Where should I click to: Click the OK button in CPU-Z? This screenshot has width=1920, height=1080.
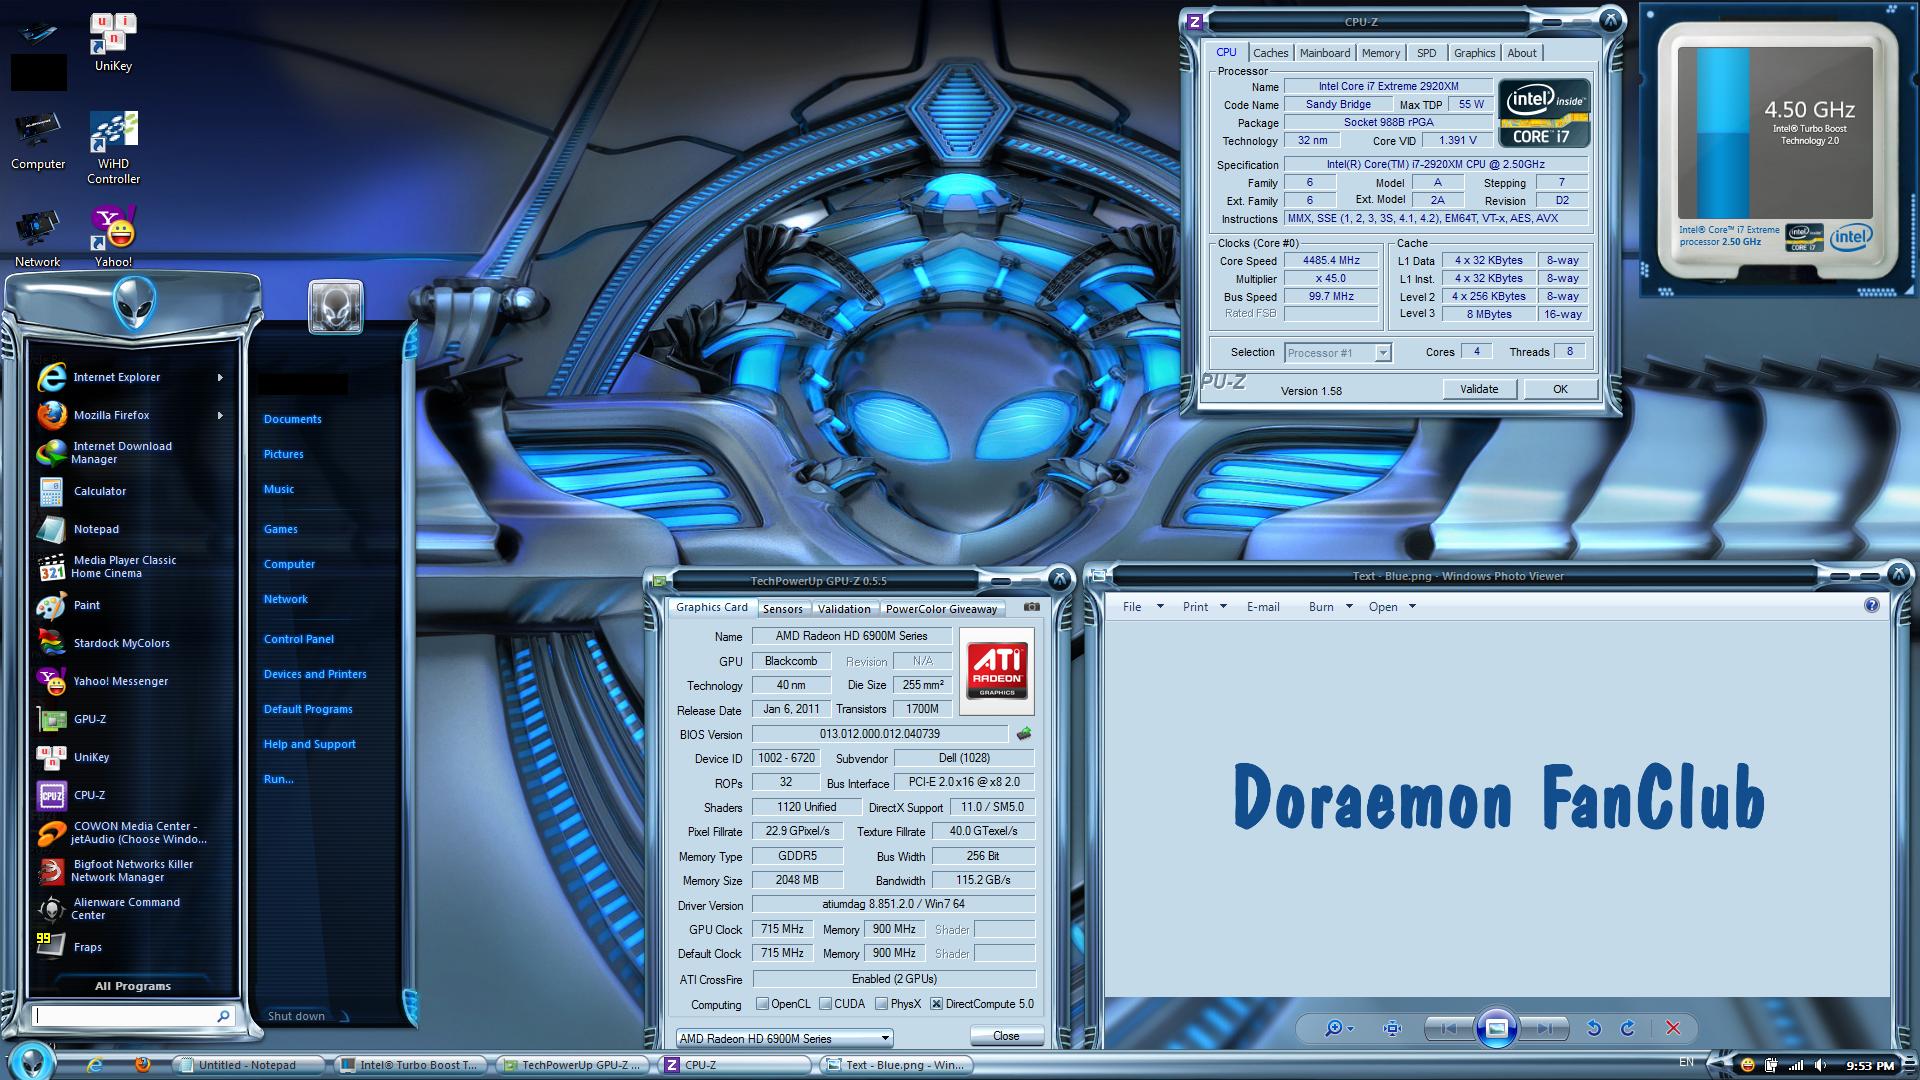[1560, 389]
